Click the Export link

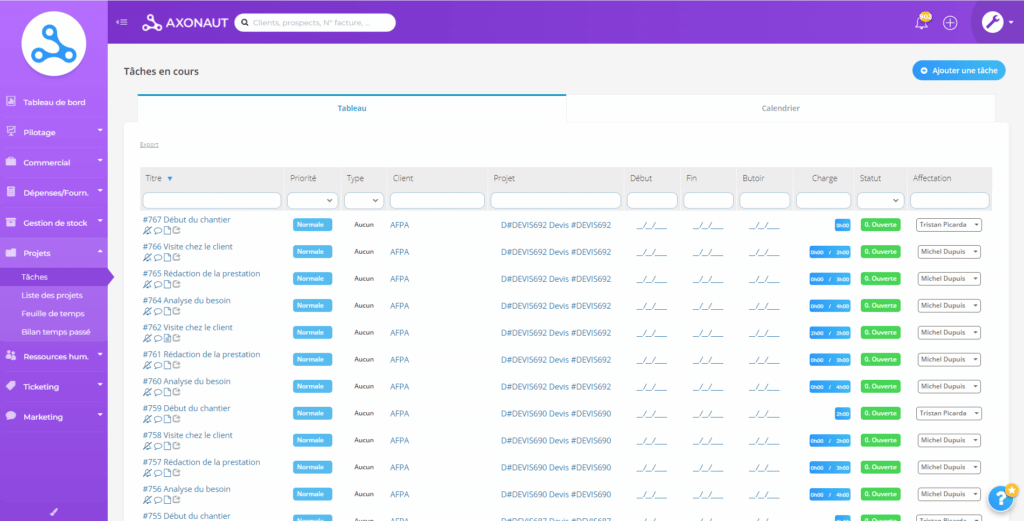pos(149,145)
